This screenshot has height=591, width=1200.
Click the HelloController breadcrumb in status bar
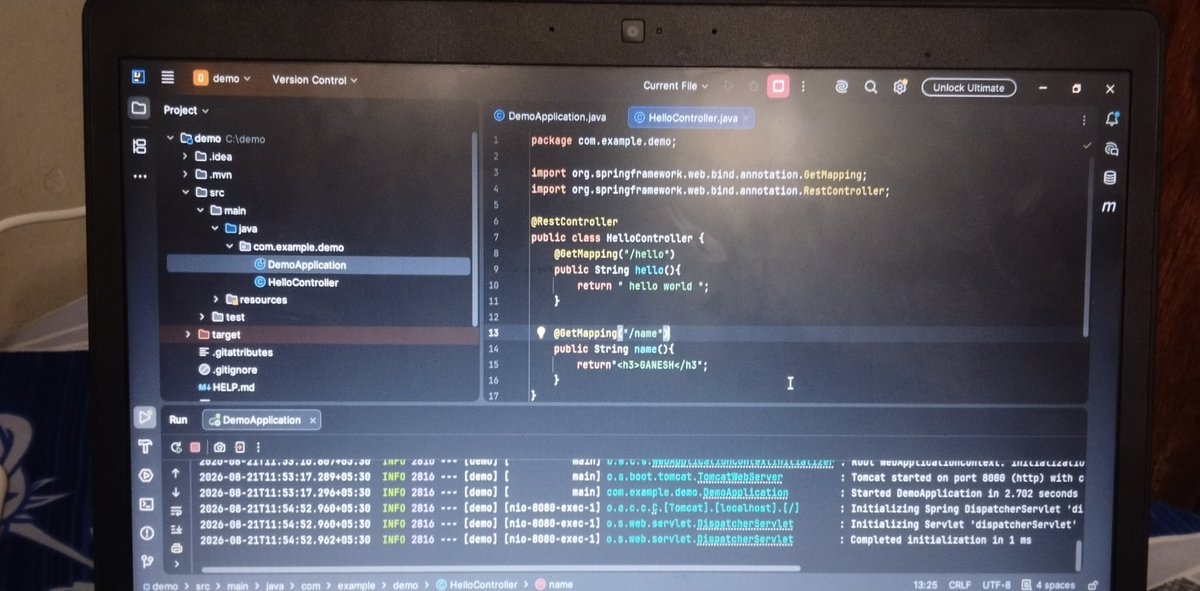point(475,584)
